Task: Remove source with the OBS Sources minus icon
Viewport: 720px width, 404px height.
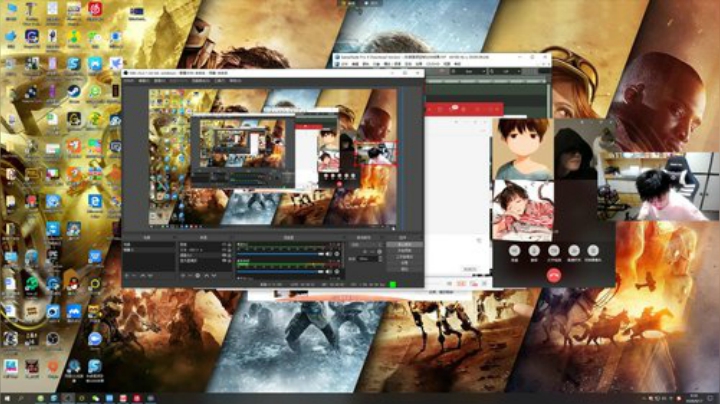Action: [190, 275]
